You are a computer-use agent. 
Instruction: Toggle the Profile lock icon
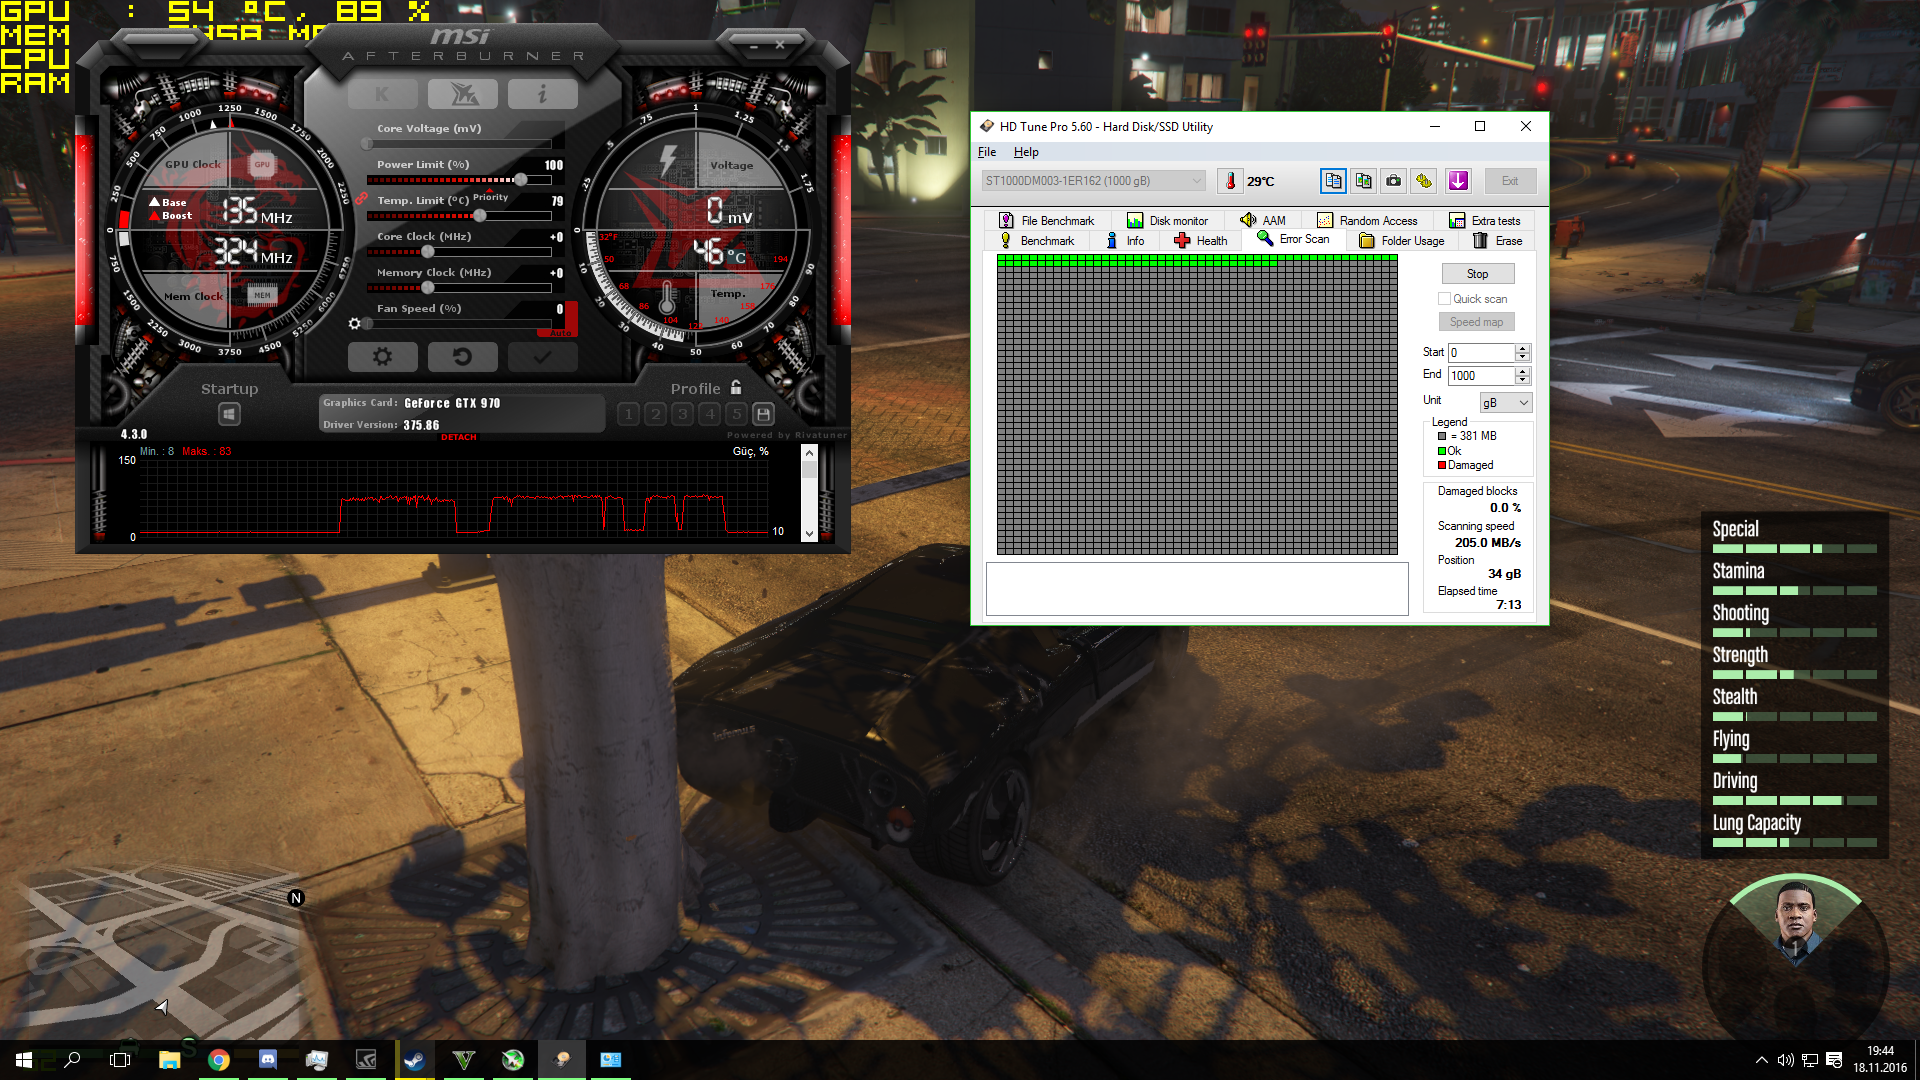(x=736, y=388)
